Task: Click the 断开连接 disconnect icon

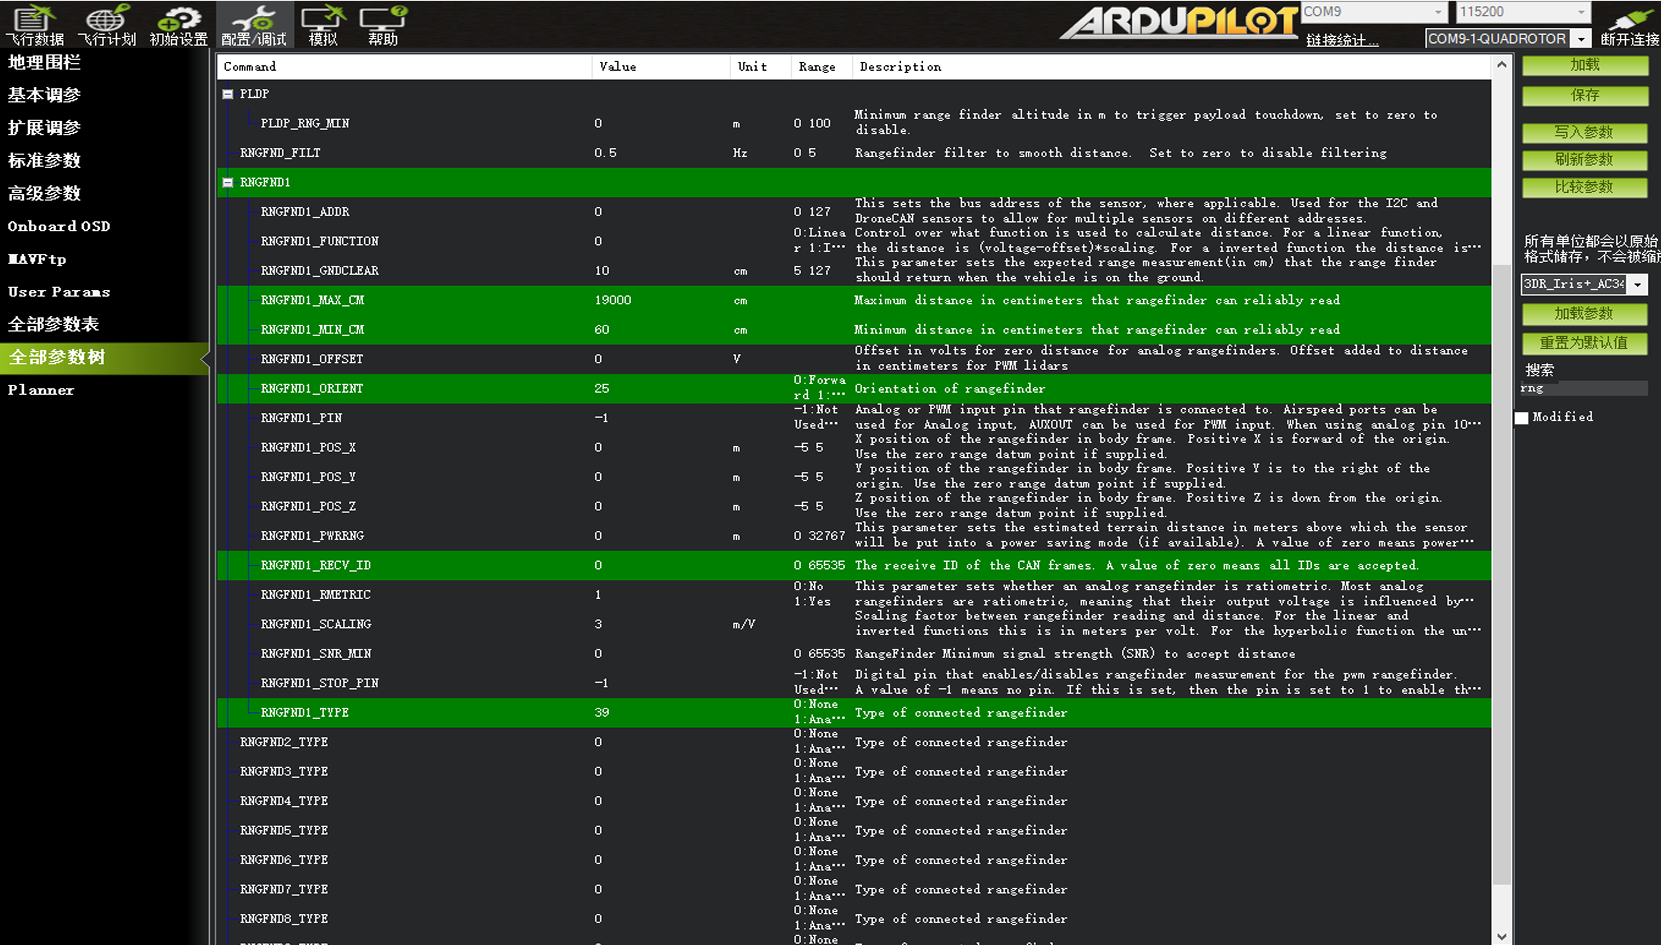Action: [x=1629, y=25]
